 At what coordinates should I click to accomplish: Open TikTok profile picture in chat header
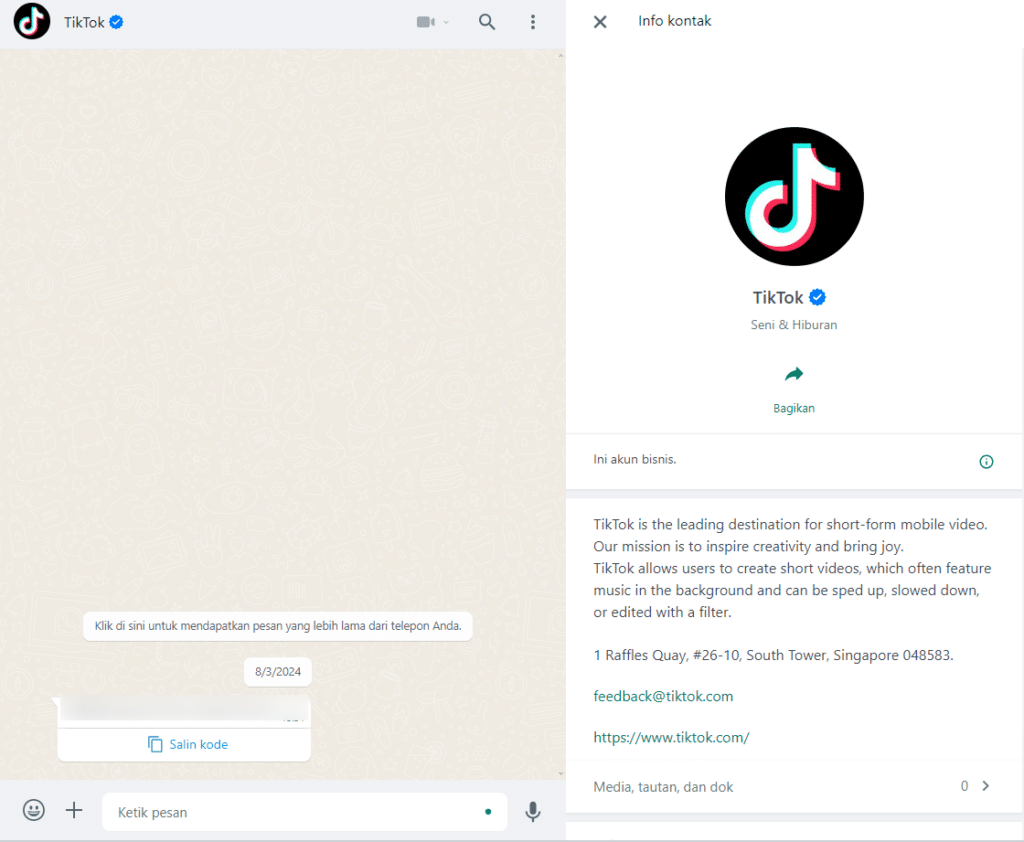point(32,22)
